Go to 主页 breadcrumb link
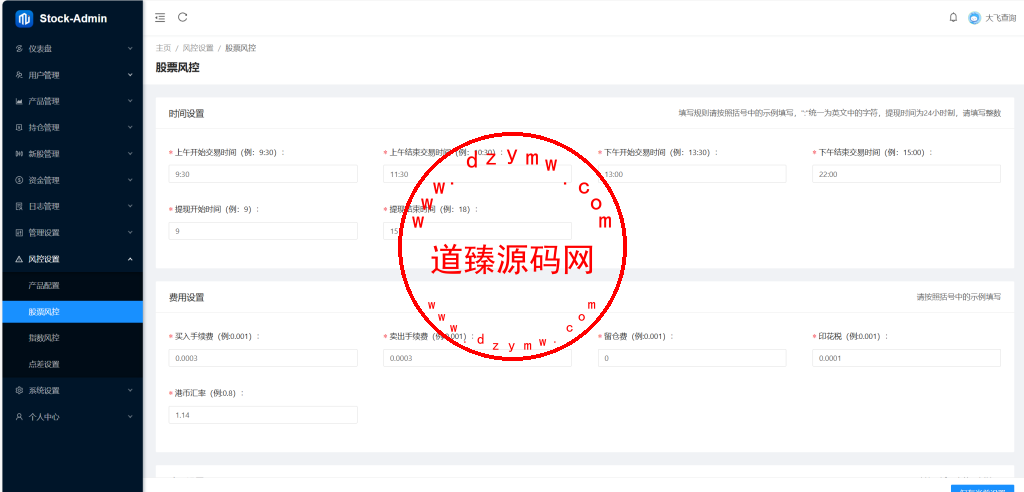Image resolution: width=1024 pixels, height=492 pixels. (x=163, y=48)
